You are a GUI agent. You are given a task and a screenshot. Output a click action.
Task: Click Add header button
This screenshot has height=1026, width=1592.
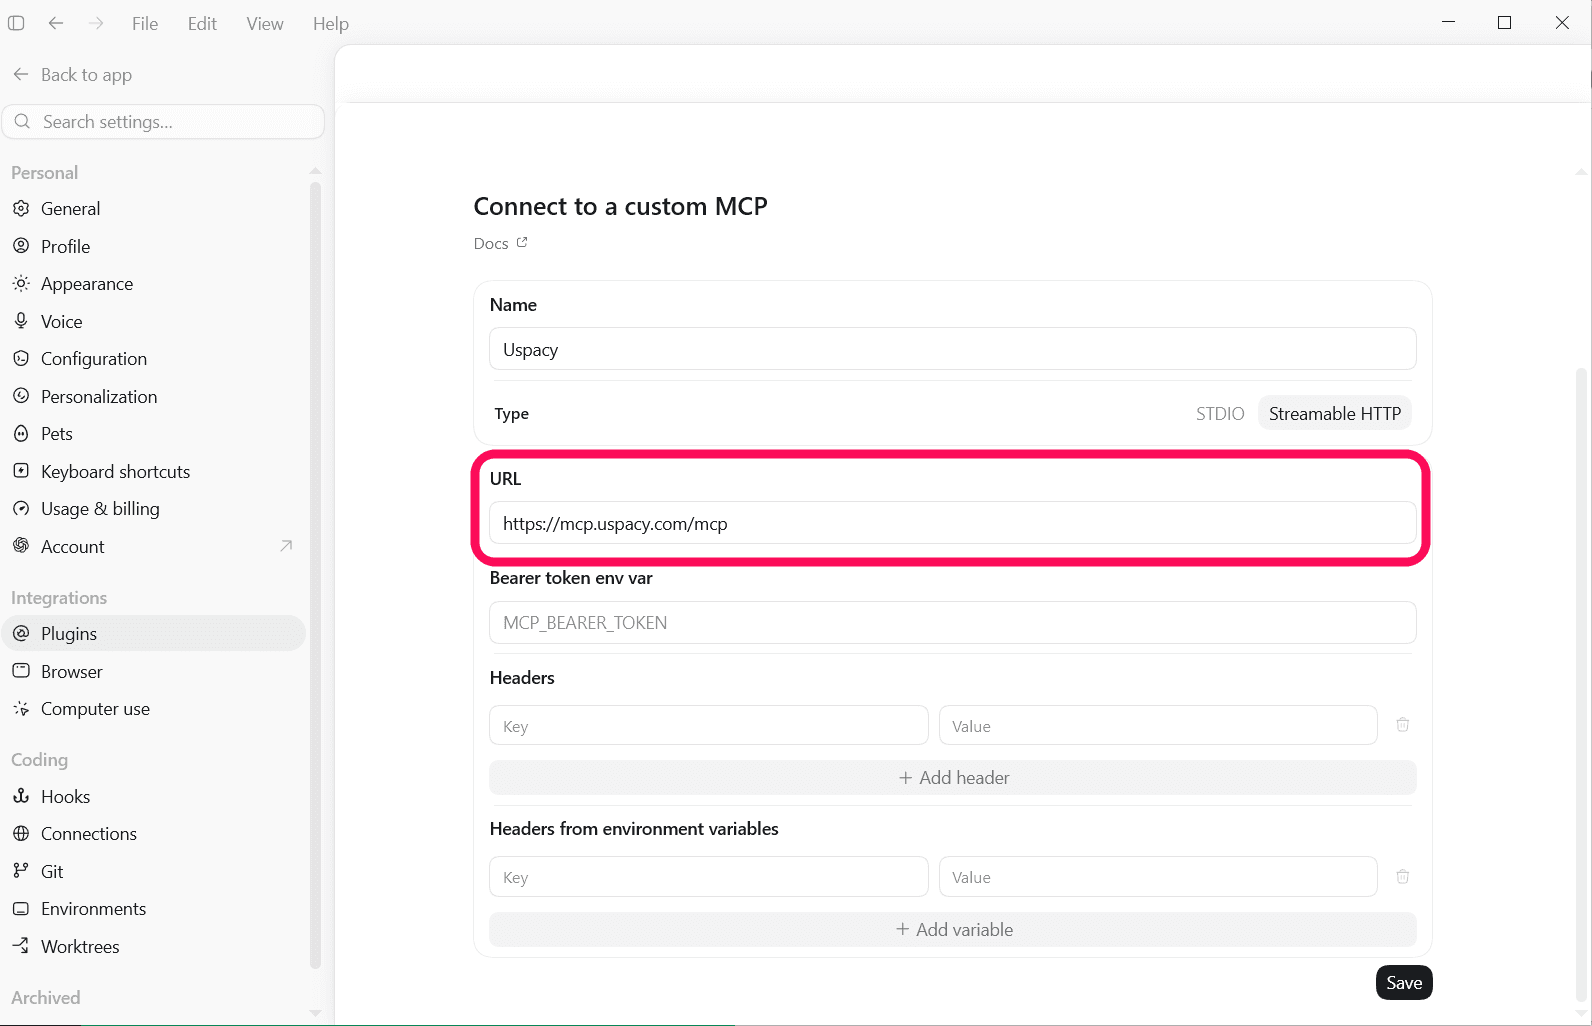pyautogui.click(x=953, y=777)
